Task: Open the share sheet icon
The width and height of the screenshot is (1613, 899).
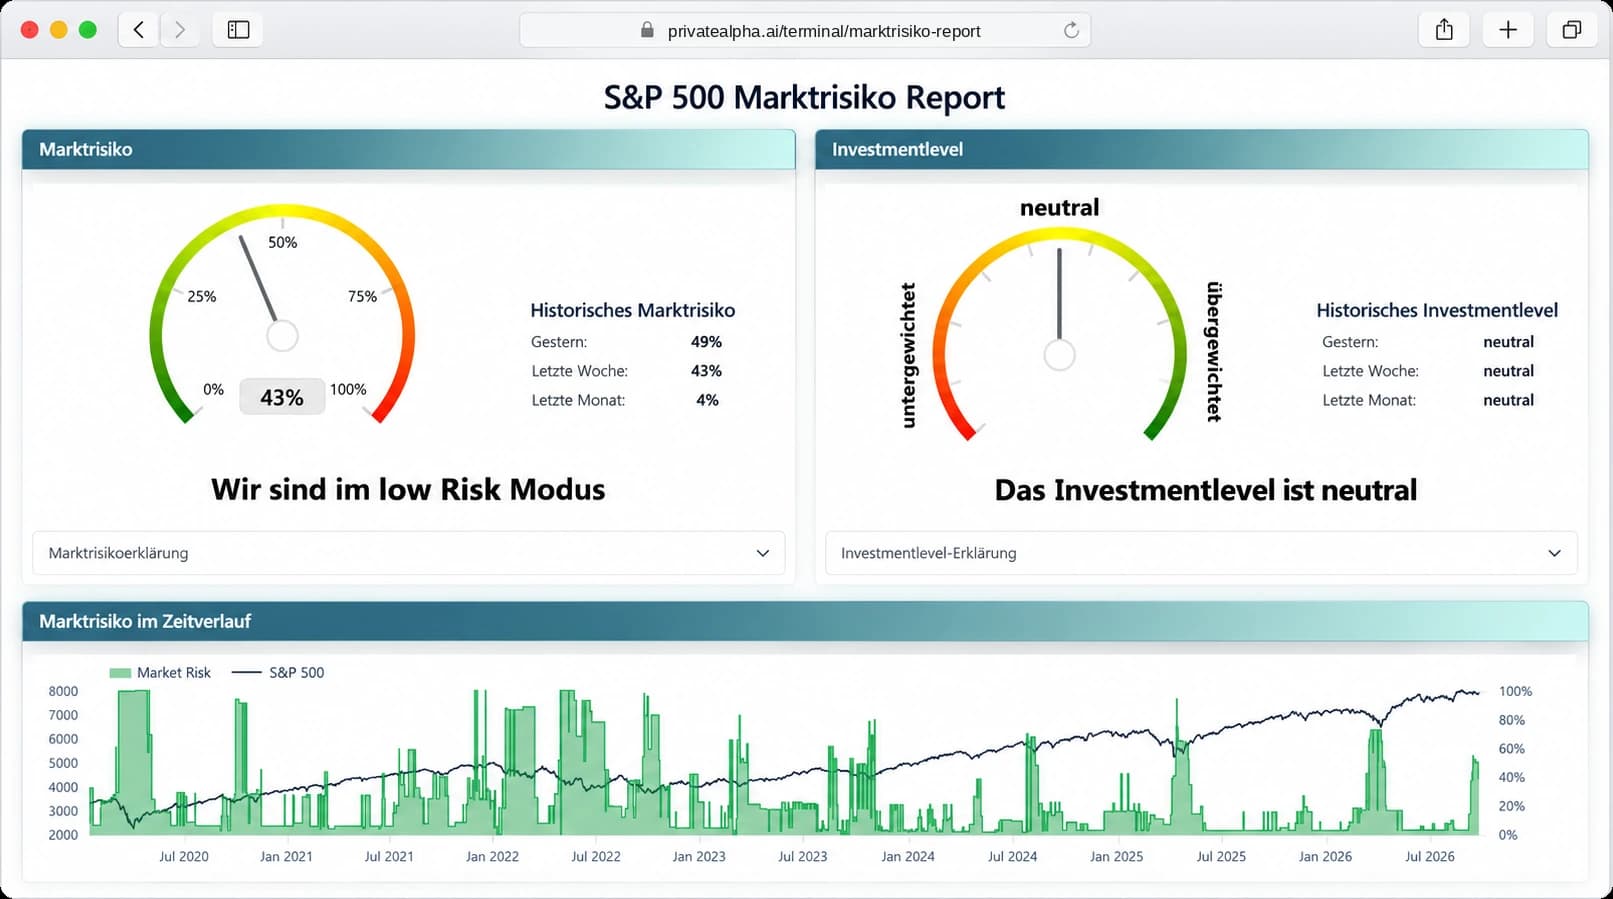Action: (1444, 30)
